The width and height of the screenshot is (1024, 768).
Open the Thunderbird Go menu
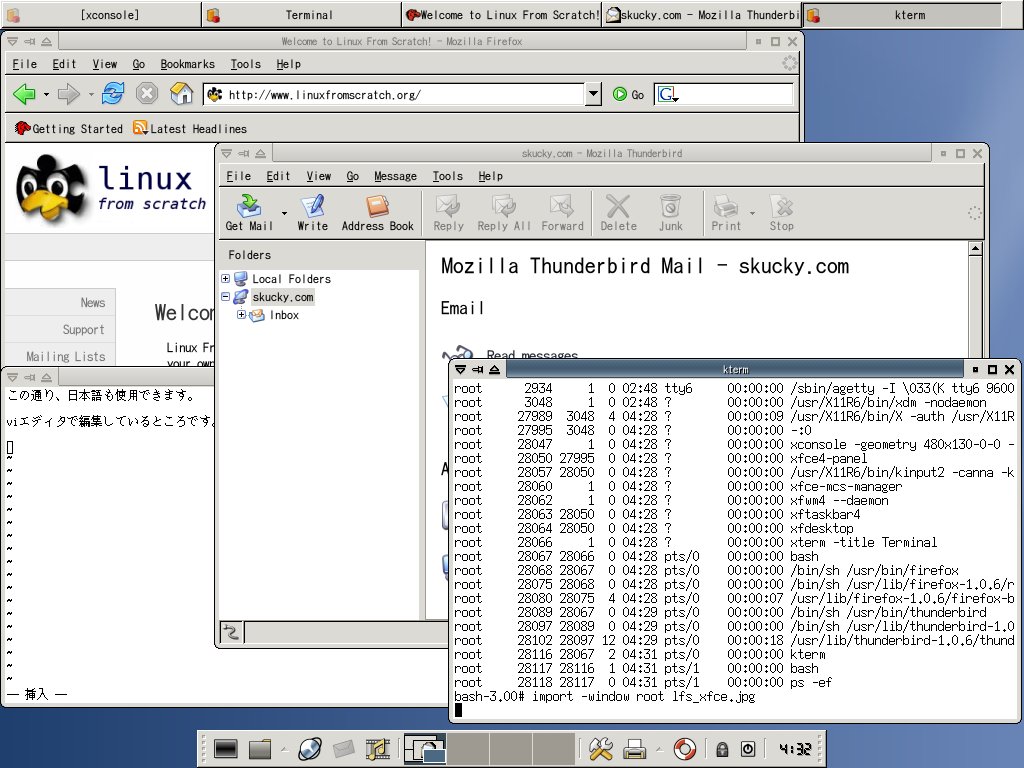(353, 176)
